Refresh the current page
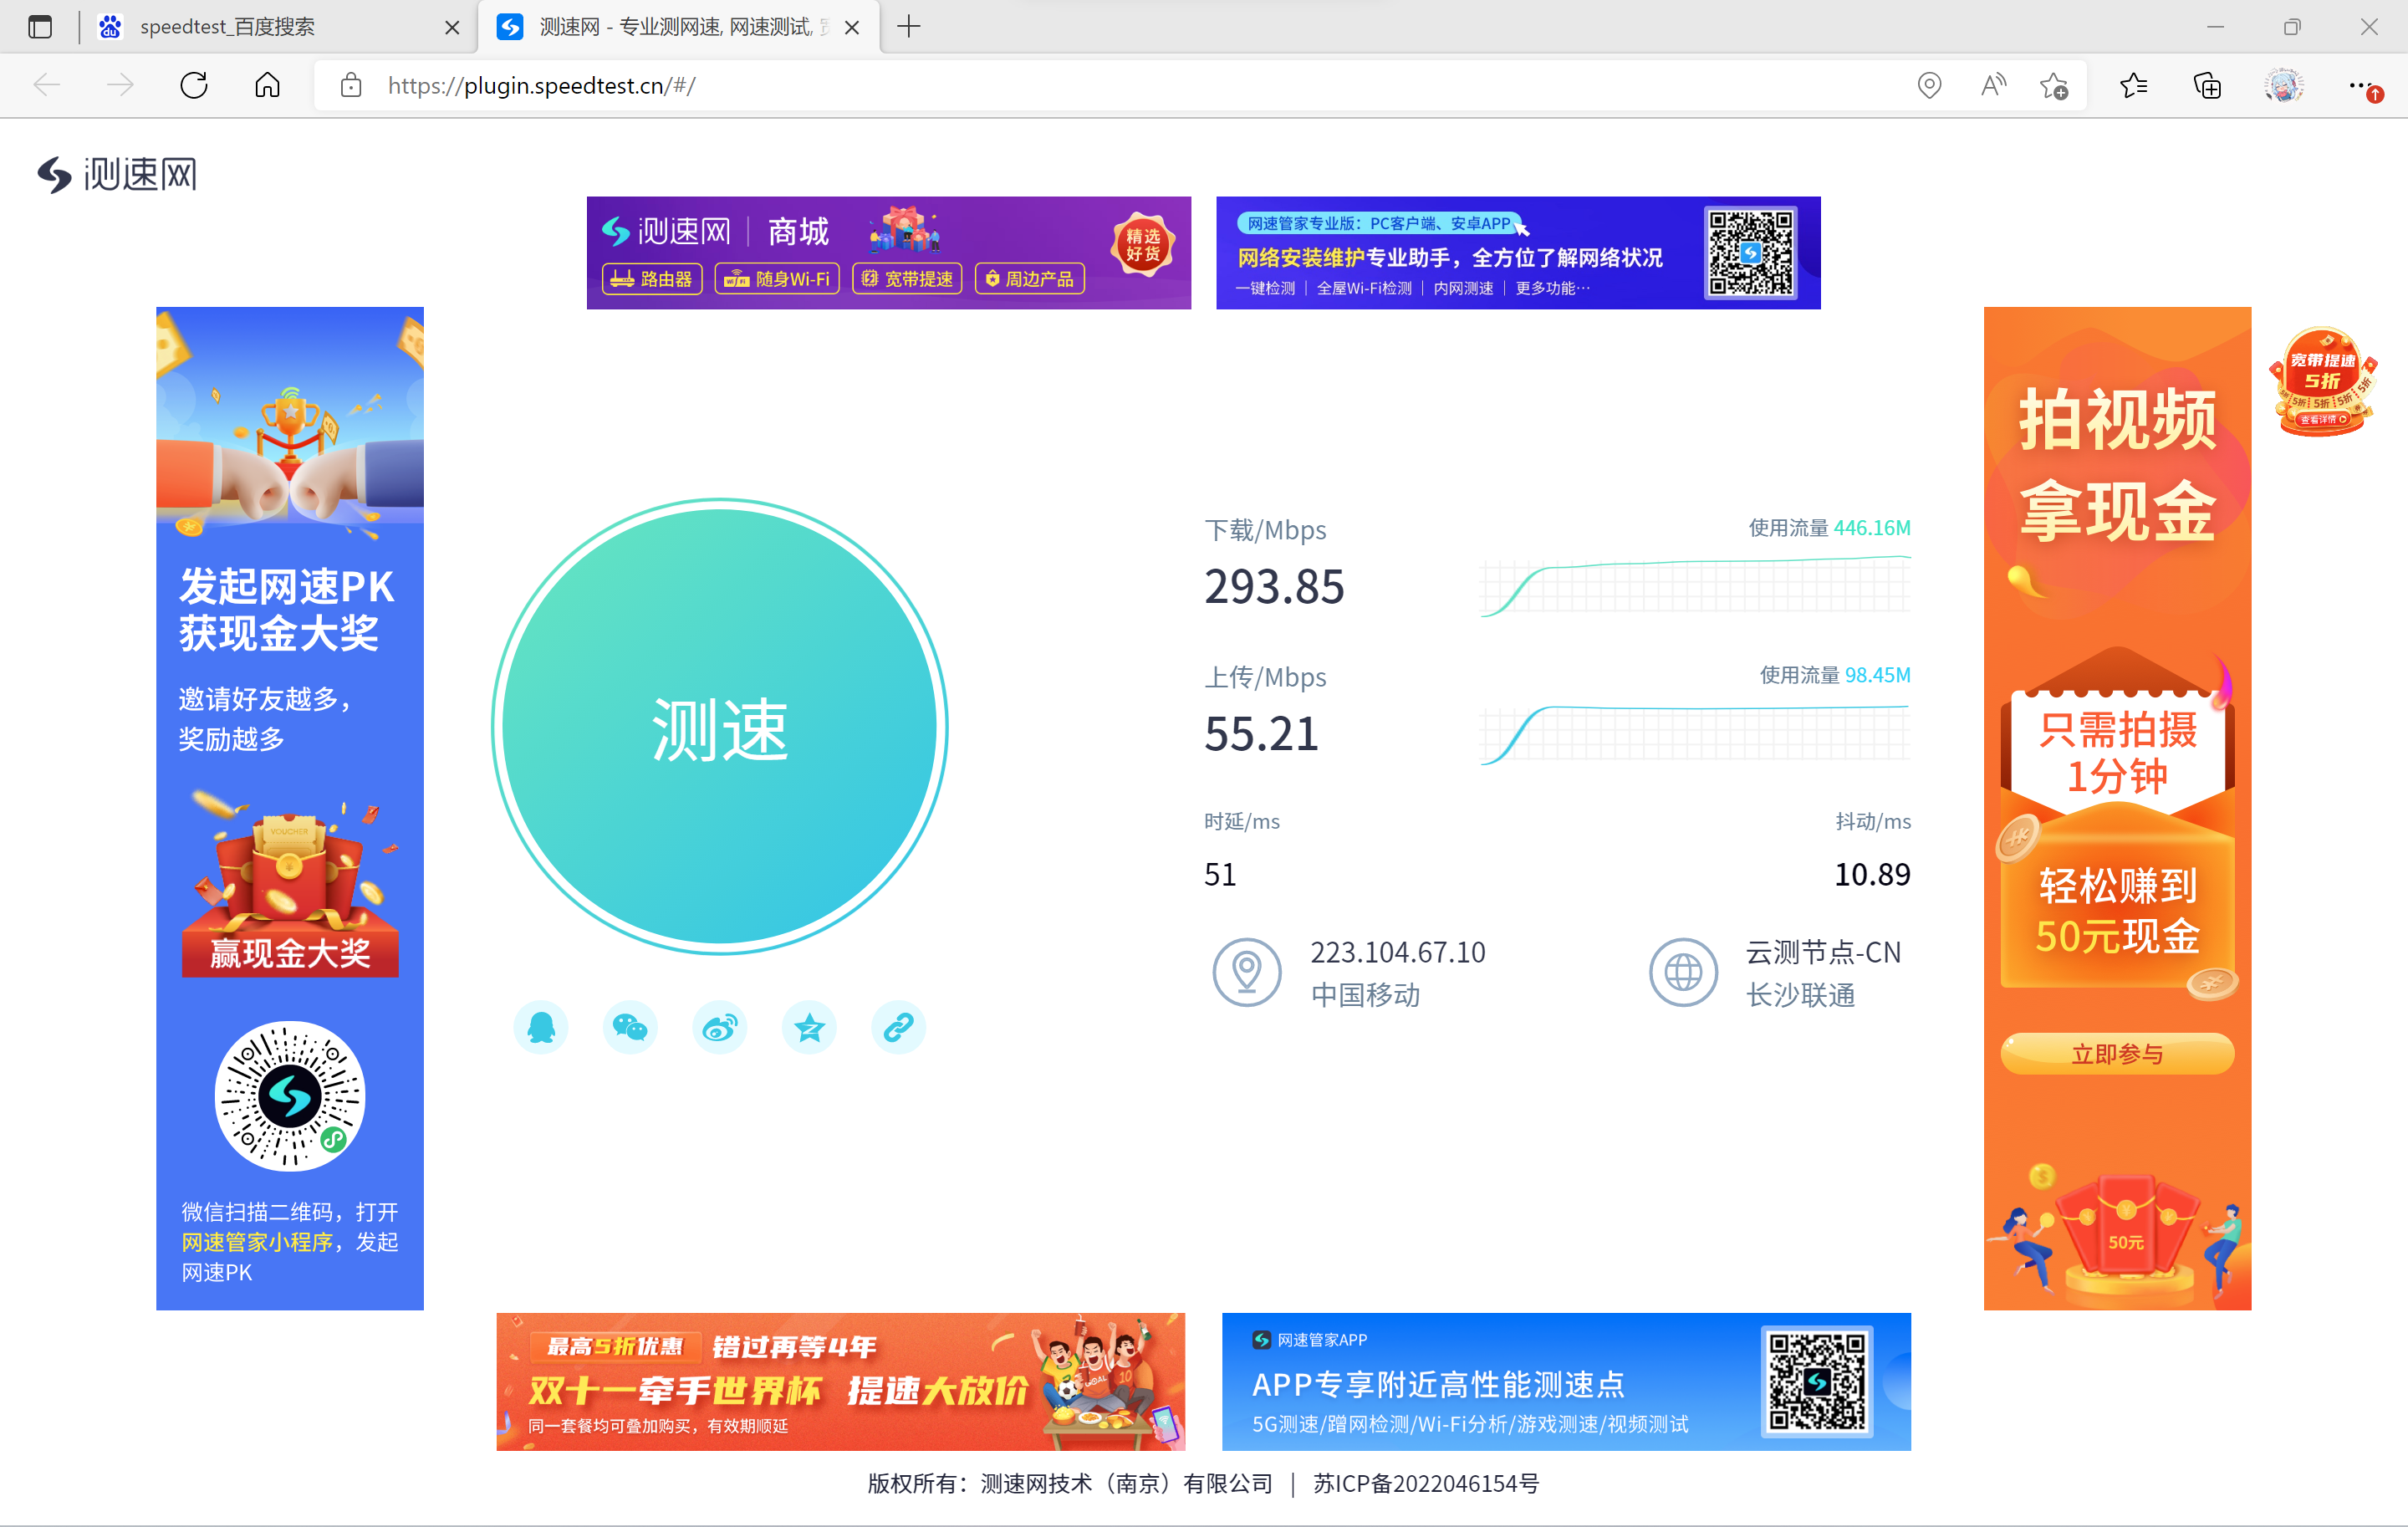 pos(194,85)
